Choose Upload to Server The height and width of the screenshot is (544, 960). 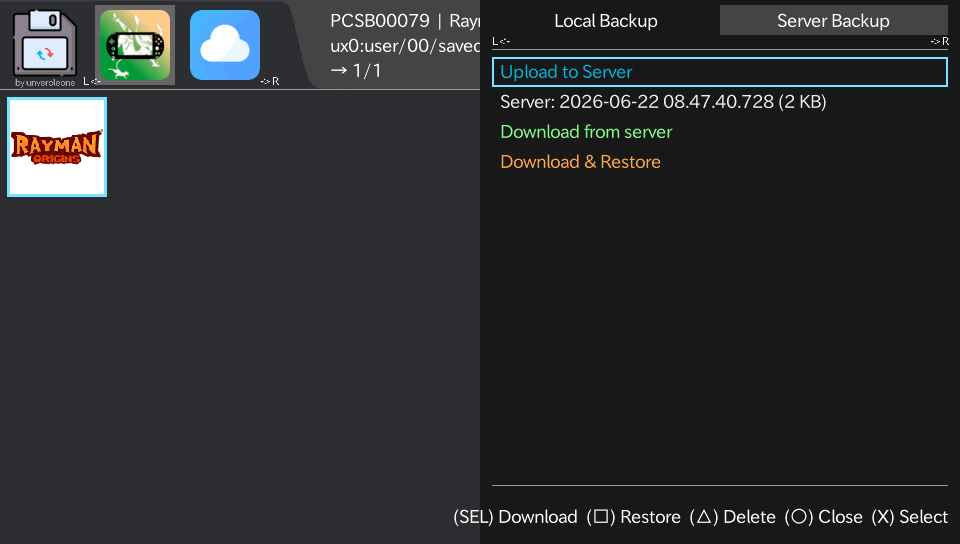click(x=720, y=72)
